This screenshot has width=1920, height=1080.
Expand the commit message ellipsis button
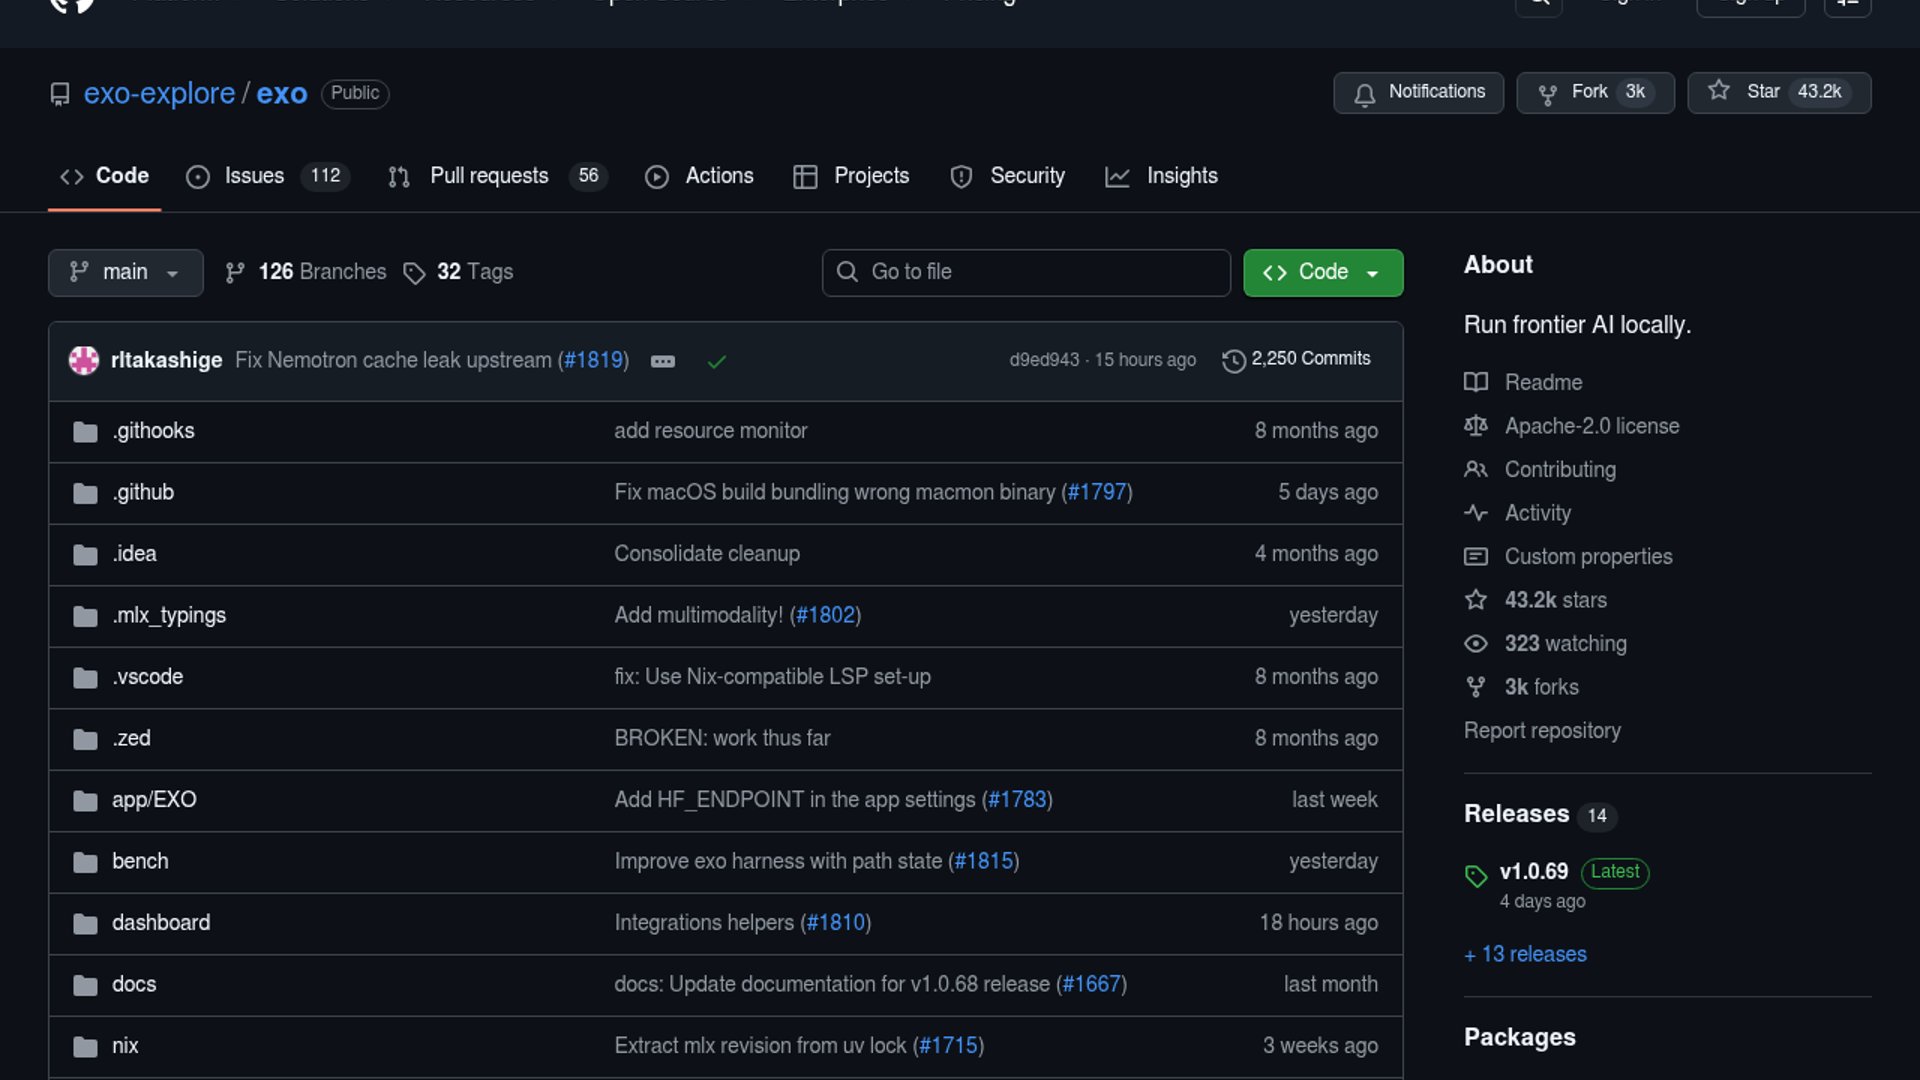coord(663,361)
